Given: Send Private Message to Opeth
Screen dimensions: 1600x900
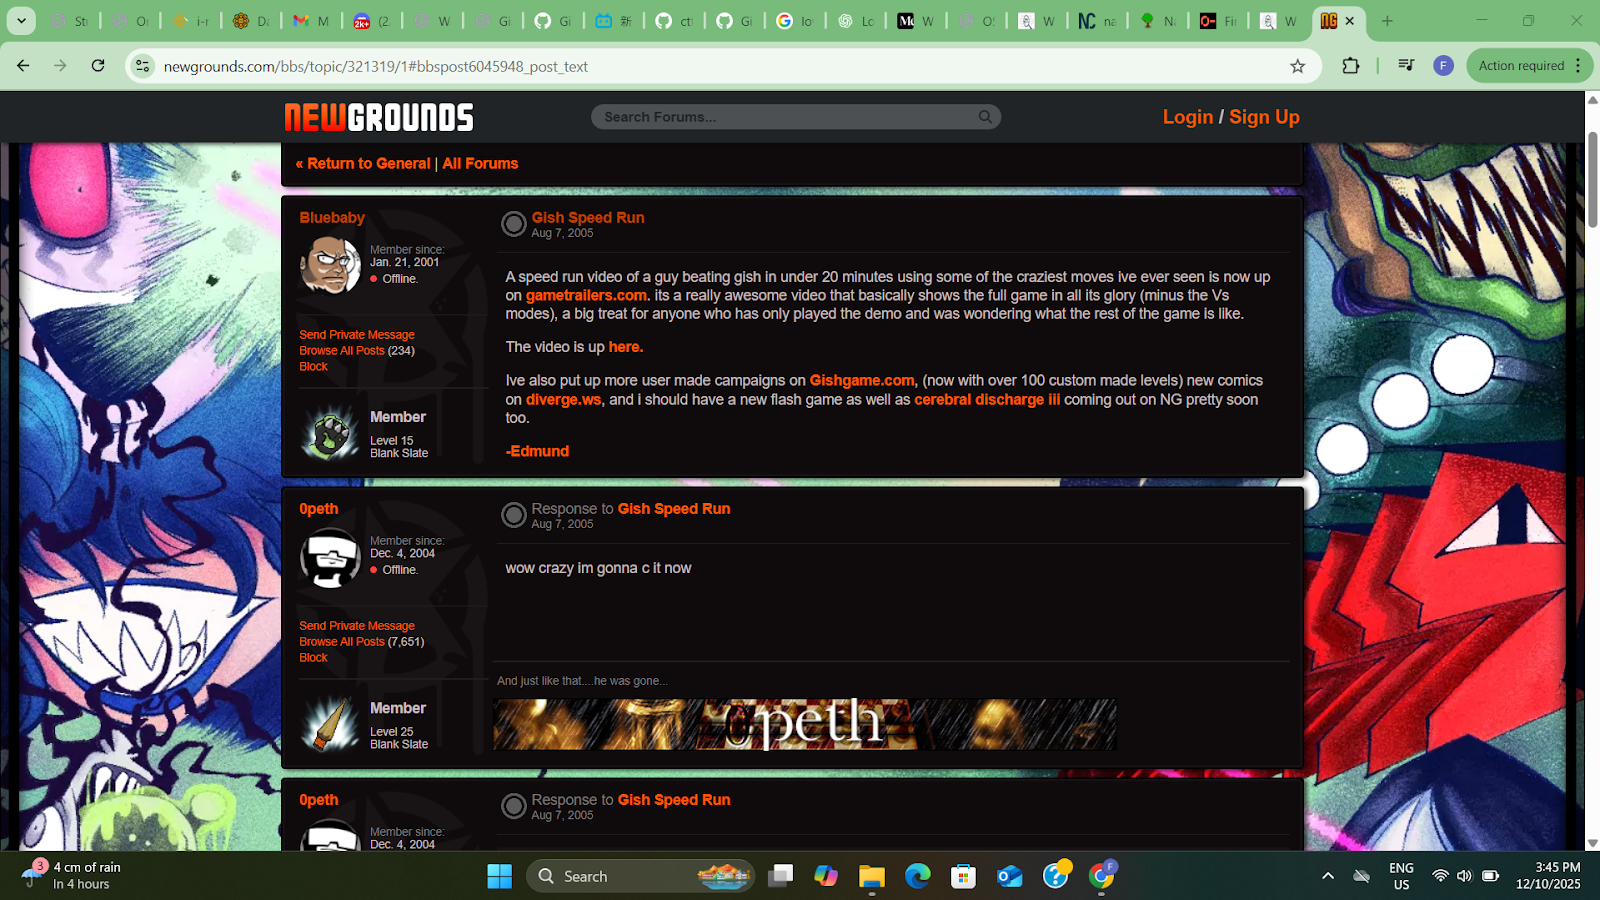Looking at the screenshot, I should click(357, 626).
